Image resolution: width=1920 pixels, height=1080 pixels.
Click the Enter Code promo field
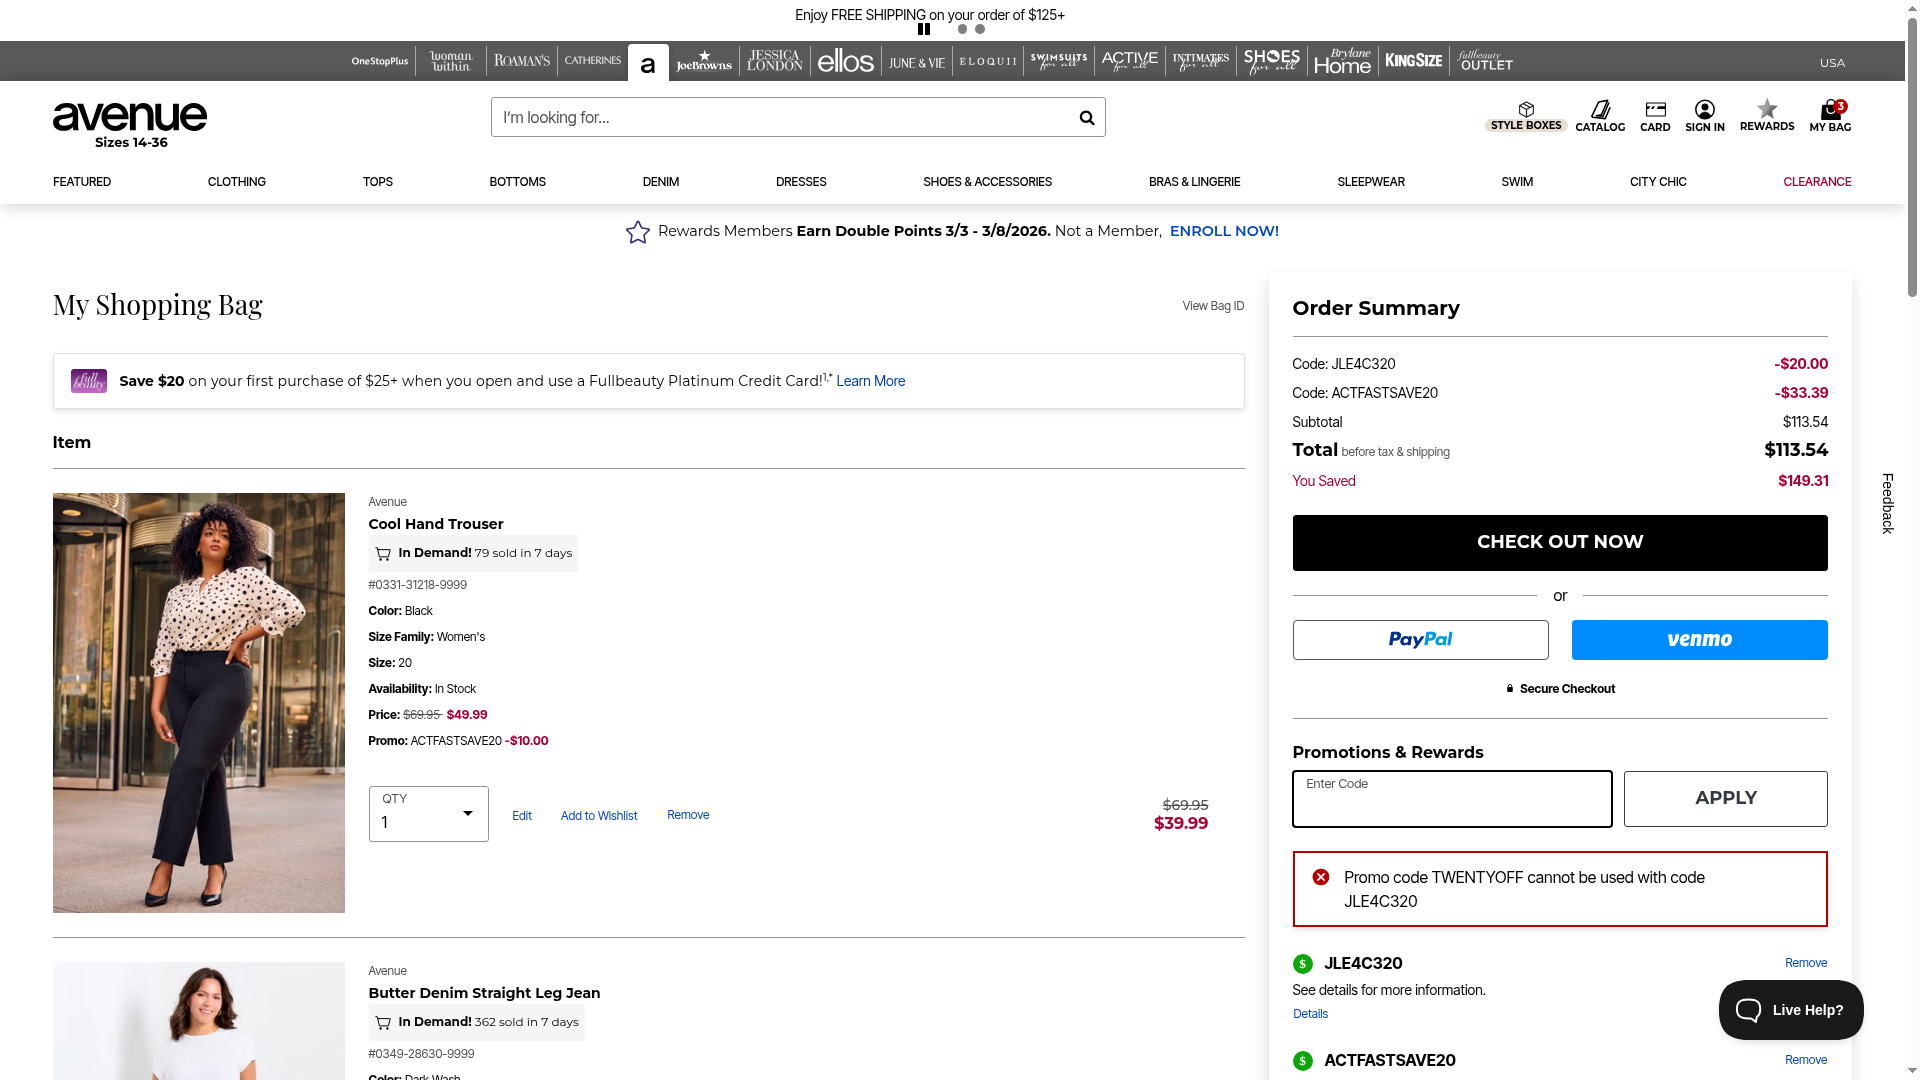[1451, 799]
